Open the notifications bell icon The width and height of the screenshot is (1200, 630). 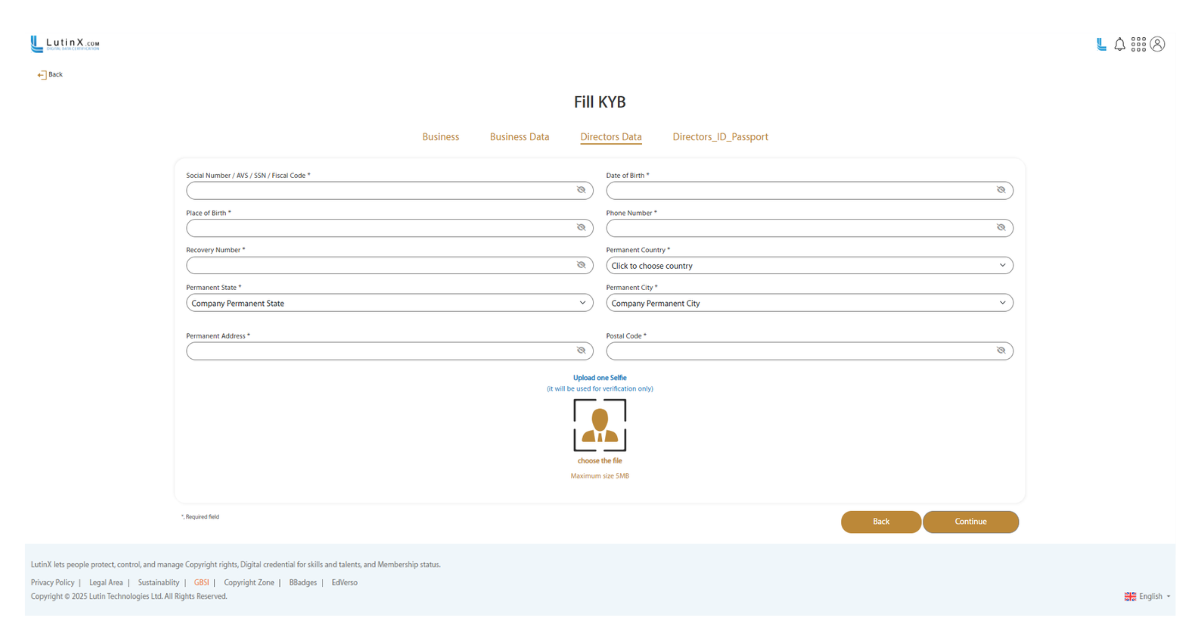click(1119, 44)
